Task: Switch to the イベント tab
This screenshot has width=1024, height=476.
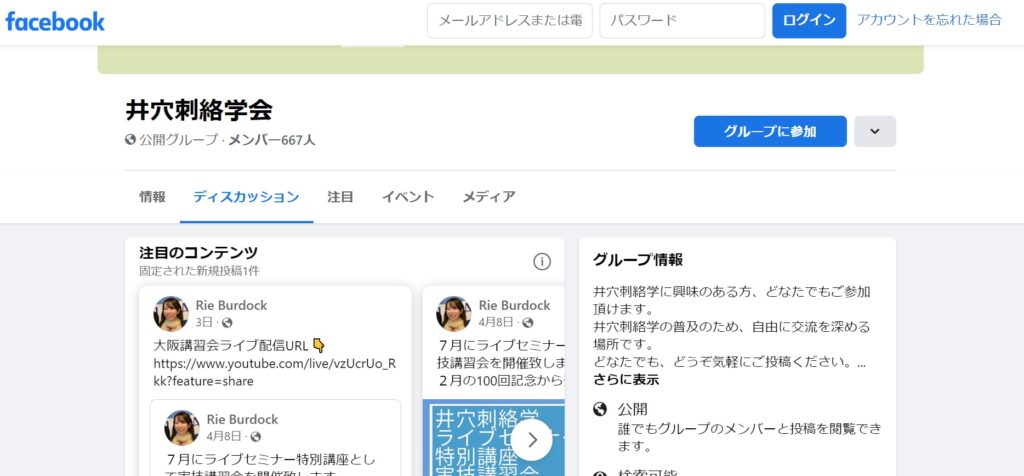Action: tap(407, 197)
